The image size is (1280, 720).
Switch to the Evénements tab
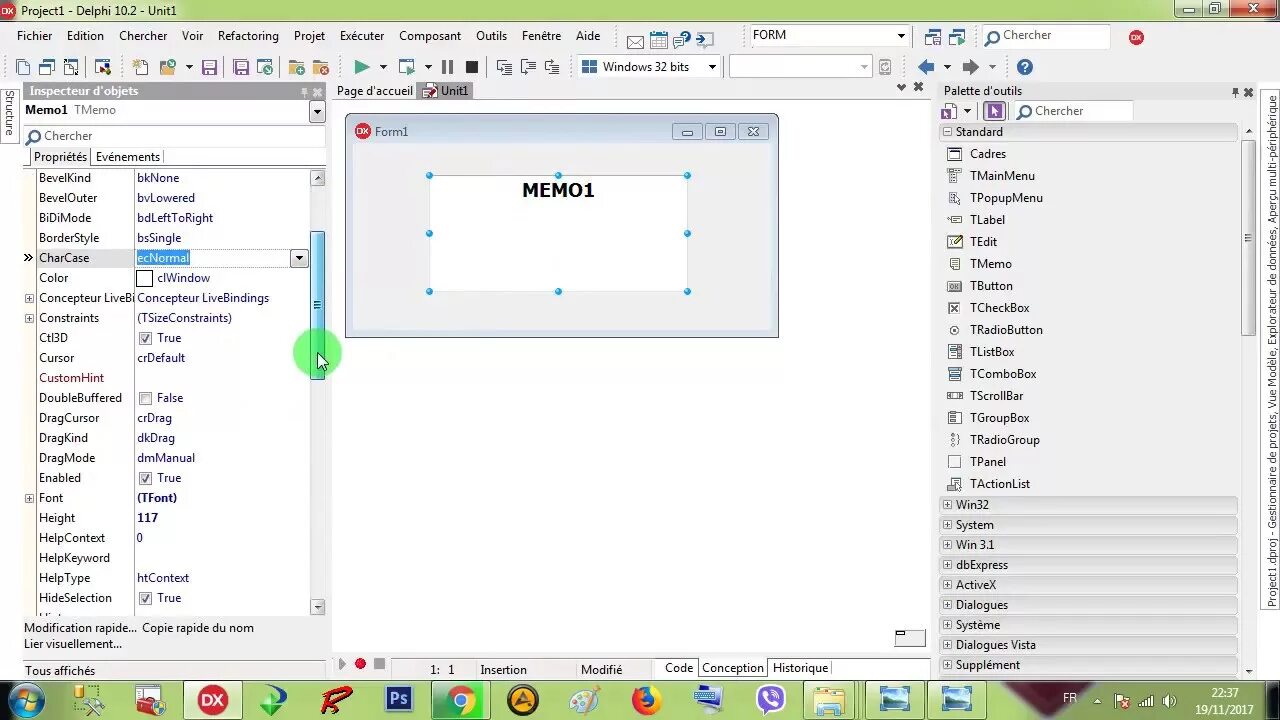tap(127, 157)
